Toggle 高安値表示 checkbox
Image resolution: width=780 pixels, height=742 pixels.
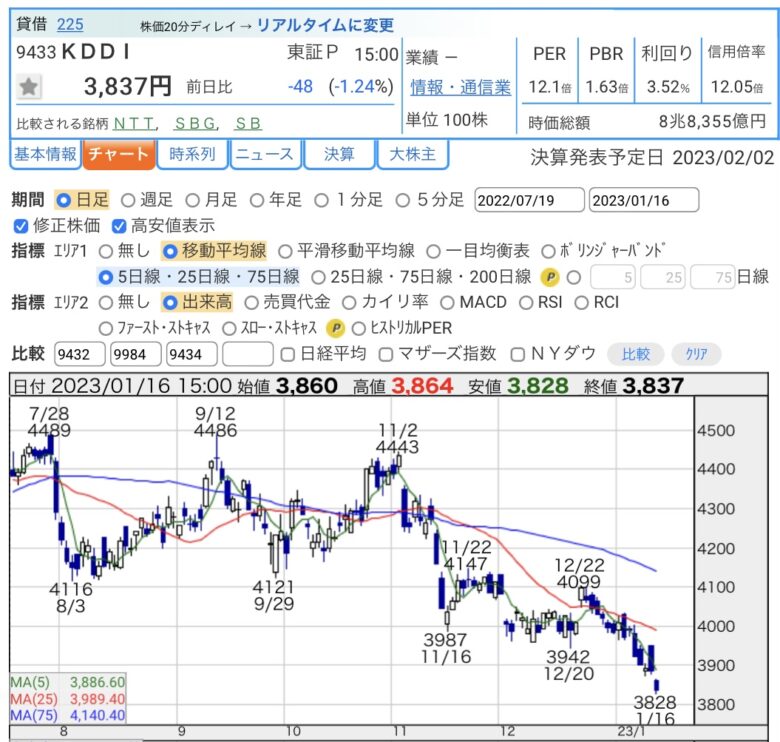coord(119,226)
